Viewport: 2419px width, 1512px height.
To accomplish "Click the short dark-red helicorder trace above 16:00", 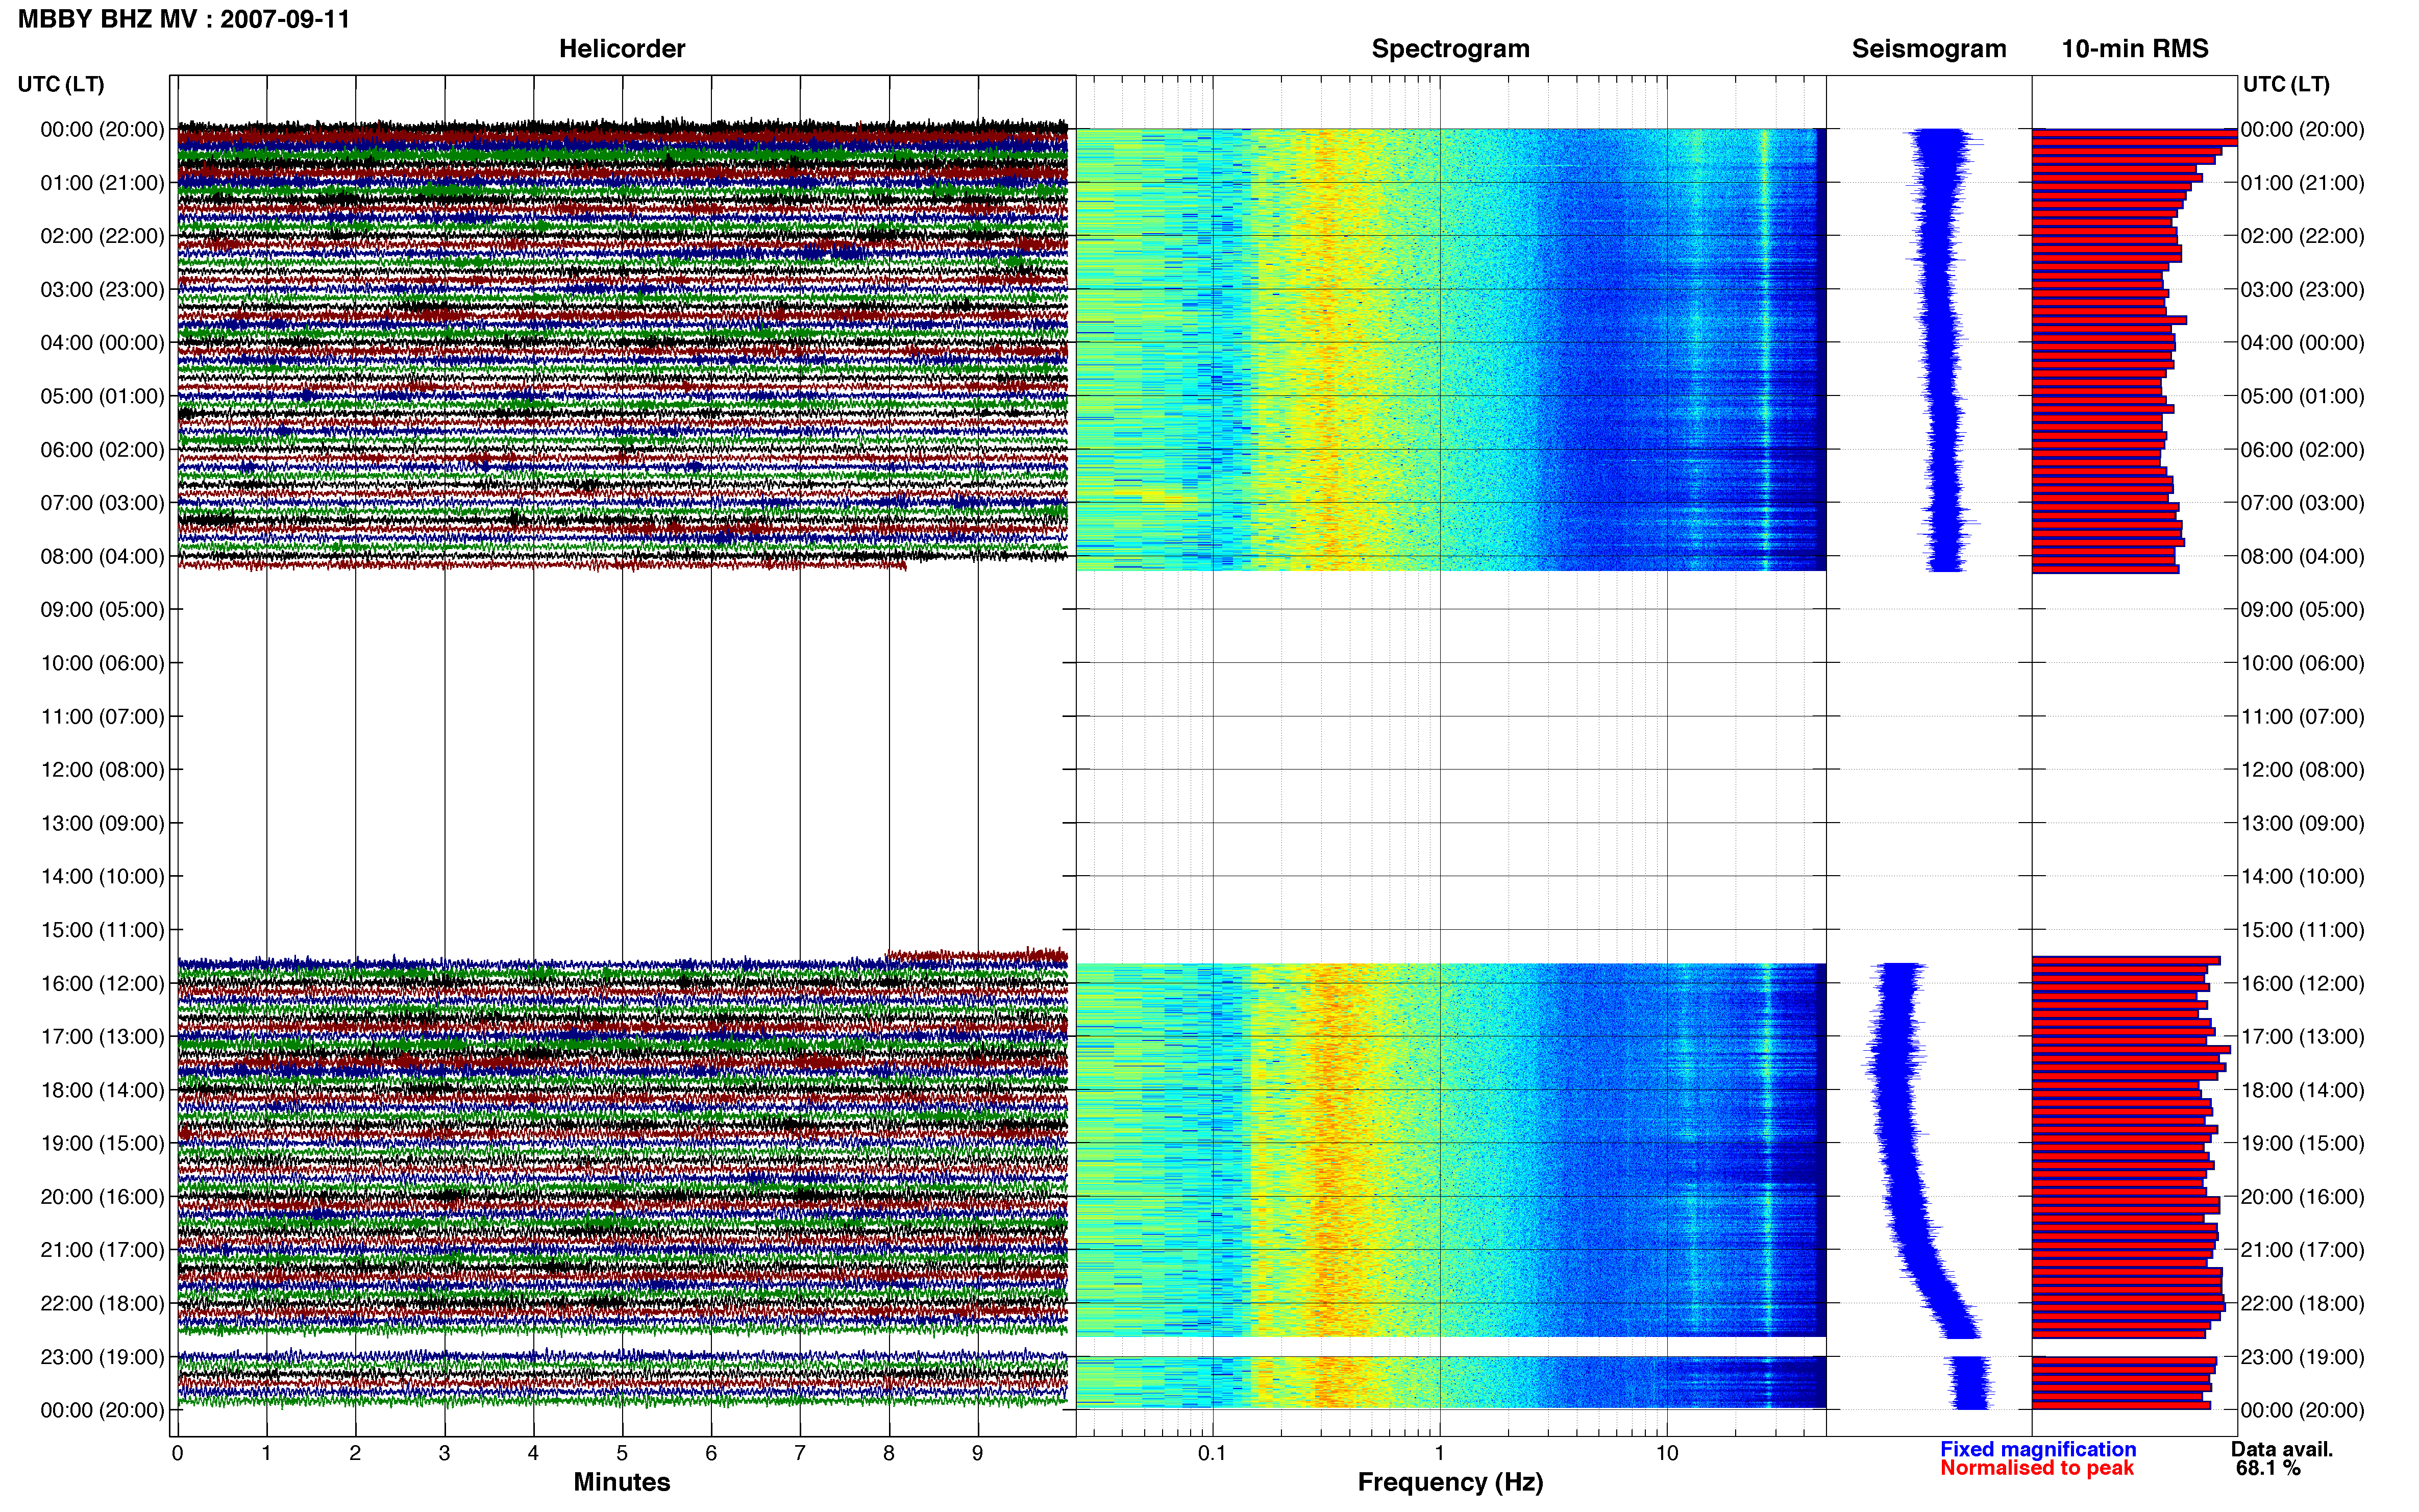I will point(977,957).
